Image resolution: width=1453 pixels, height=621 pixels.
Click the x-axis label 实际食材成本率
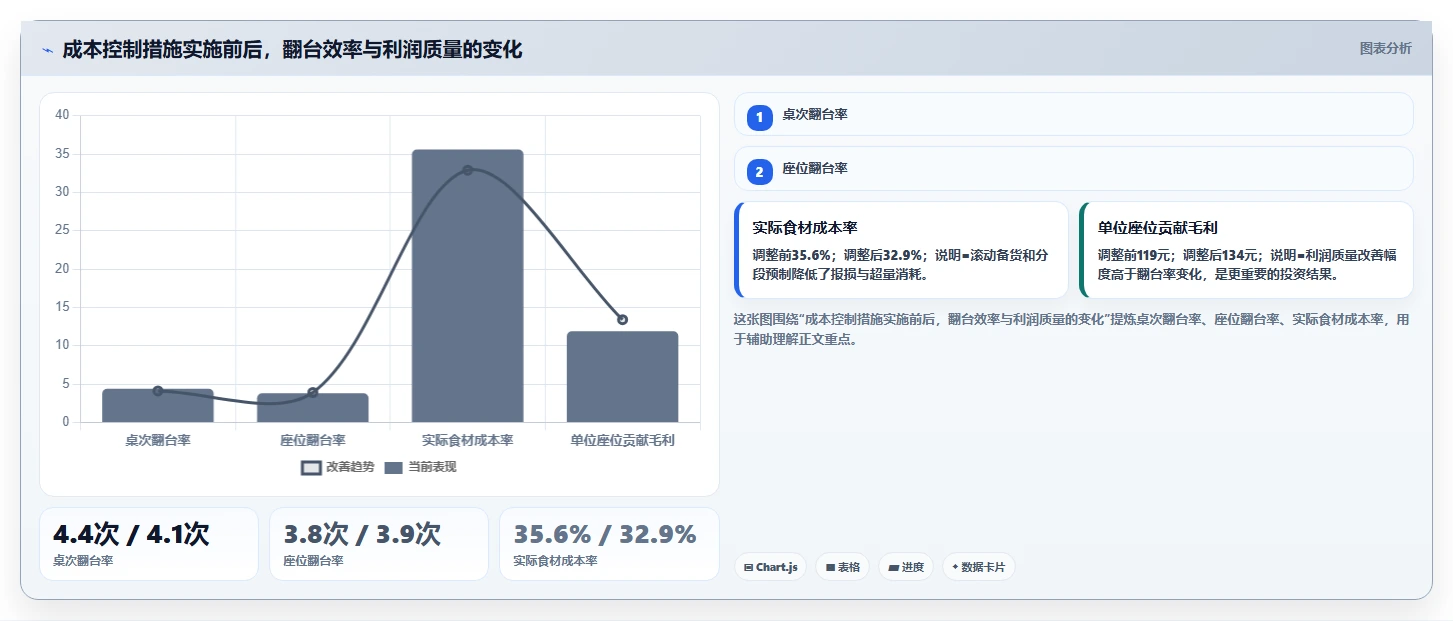tap(467, 440)
